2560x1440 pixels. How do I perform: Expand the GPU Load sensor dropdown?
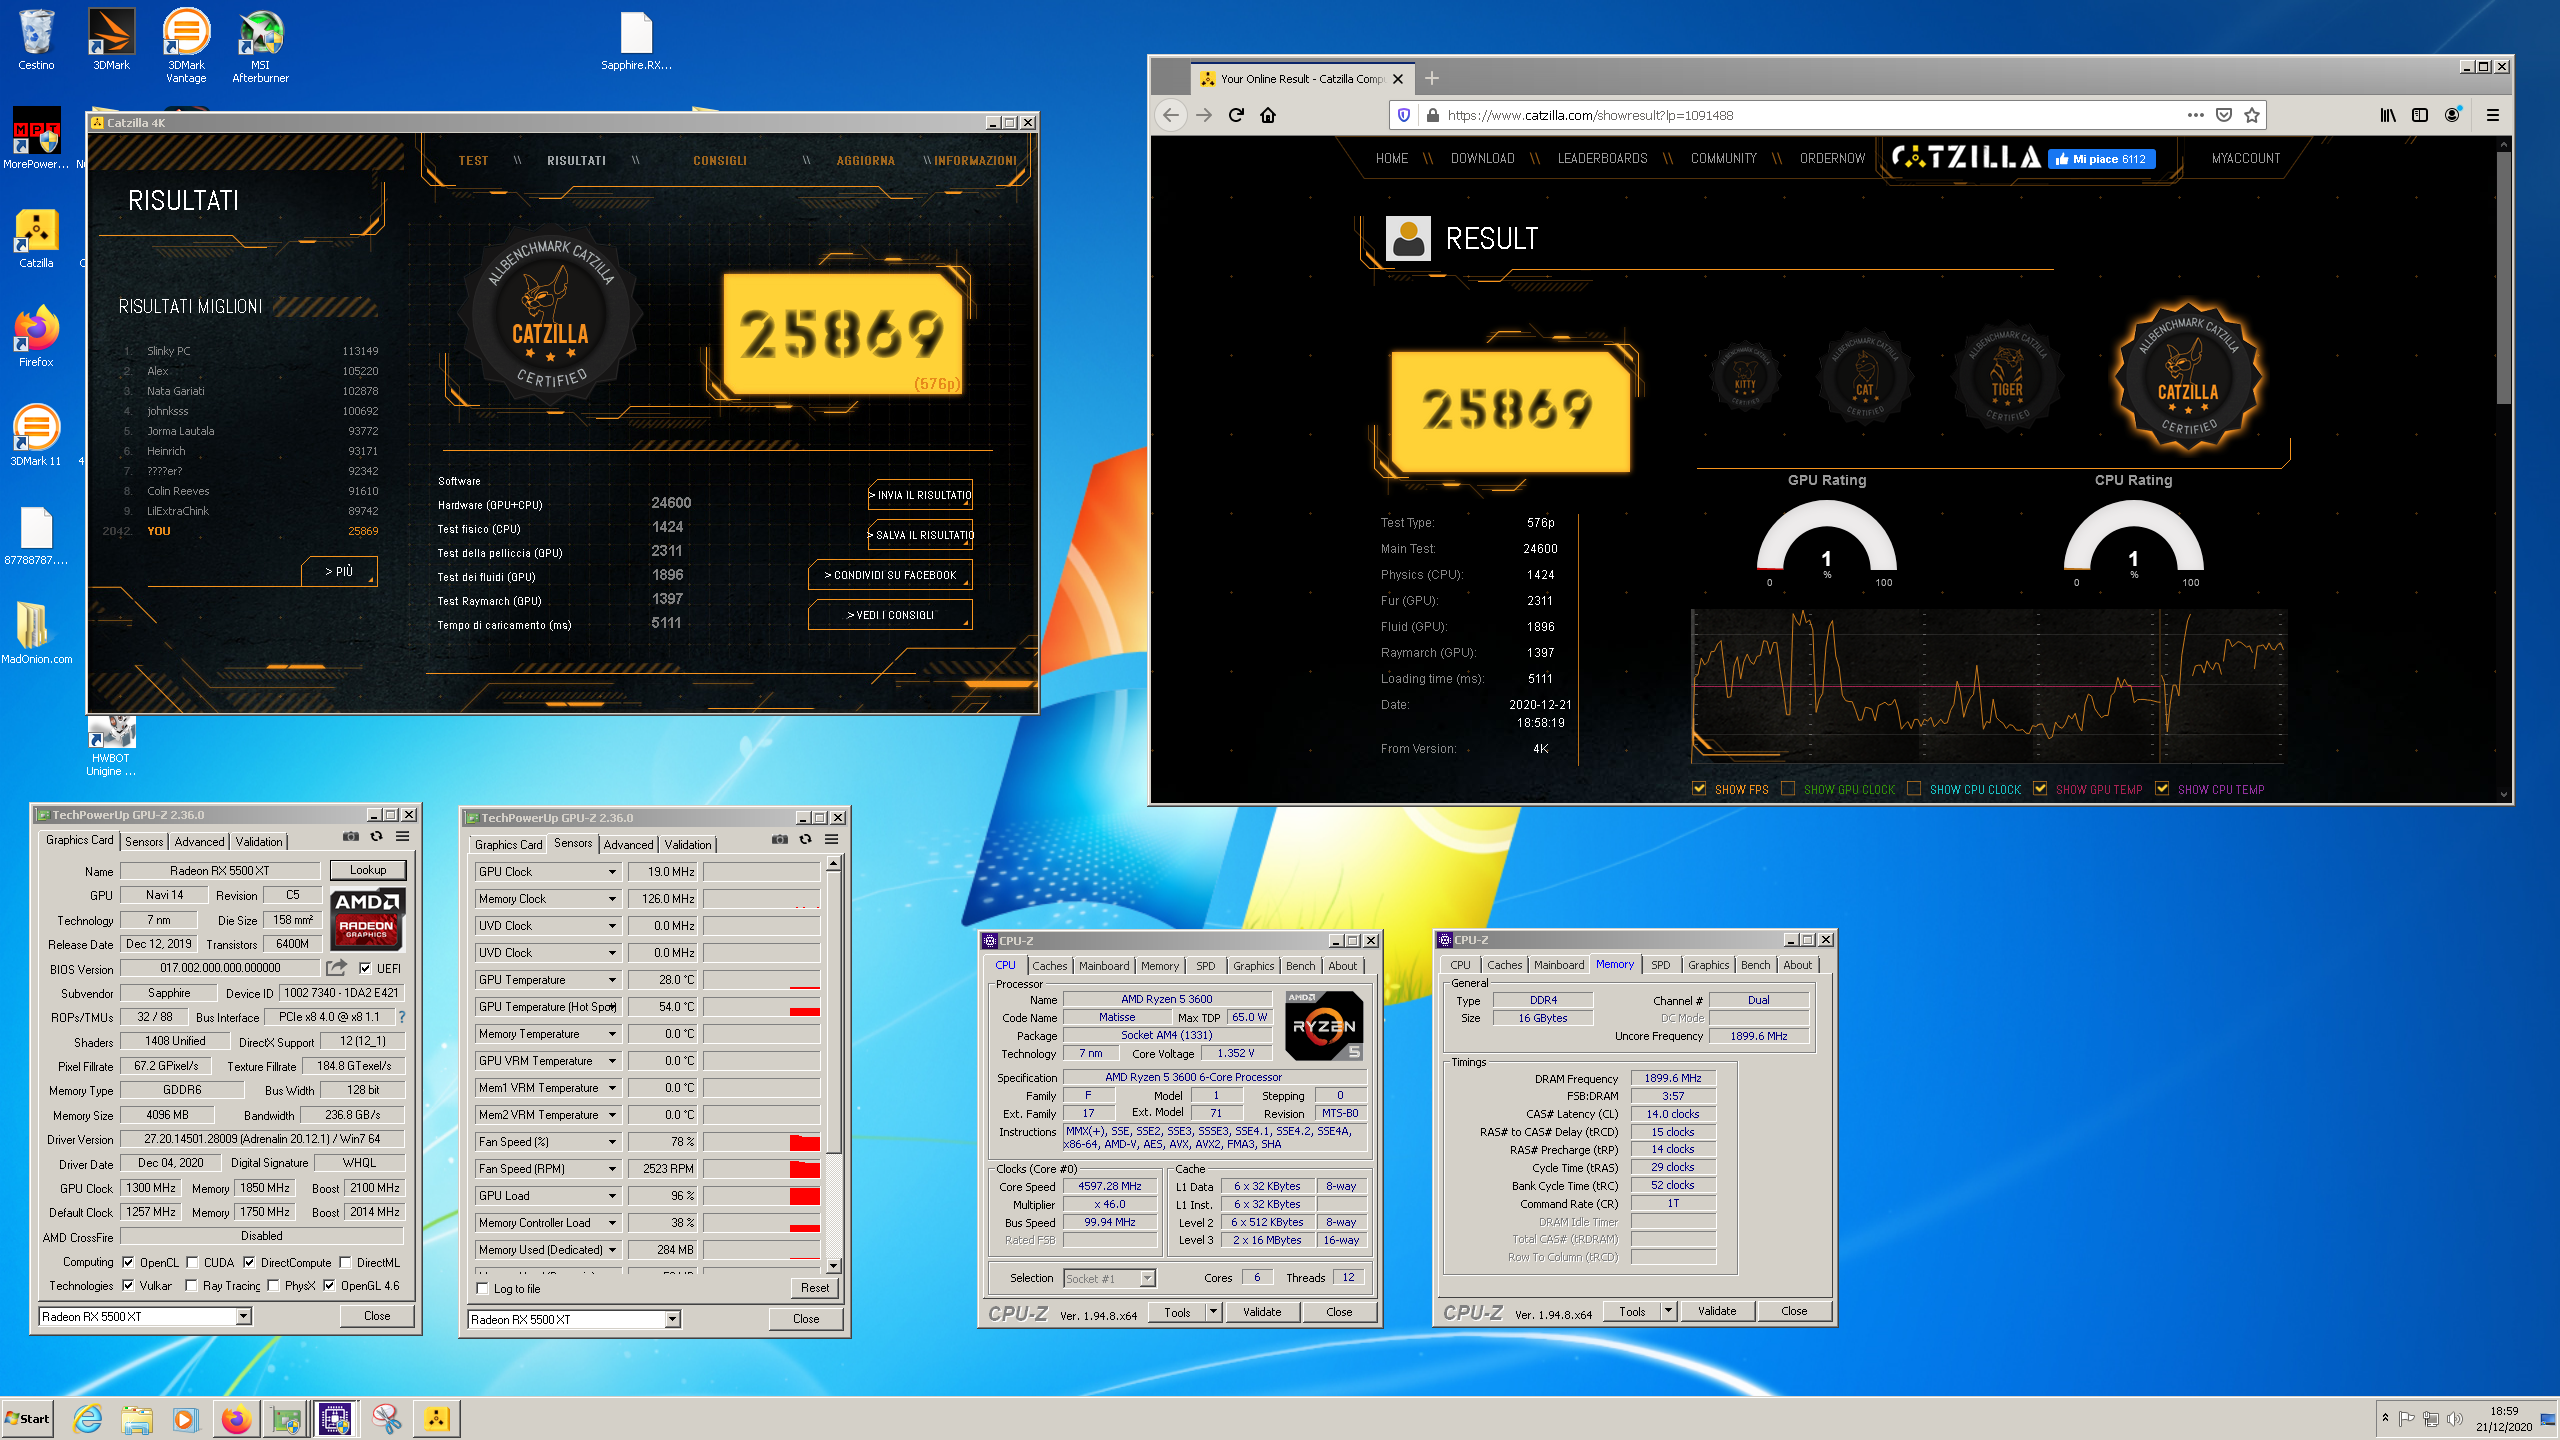tap(612, 1196)
